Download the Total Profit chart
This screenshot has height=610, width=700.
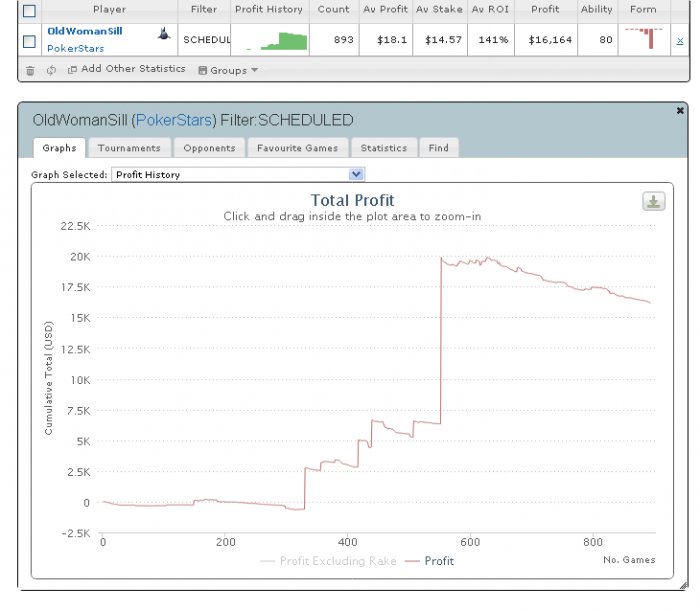(x=654, y=201)
